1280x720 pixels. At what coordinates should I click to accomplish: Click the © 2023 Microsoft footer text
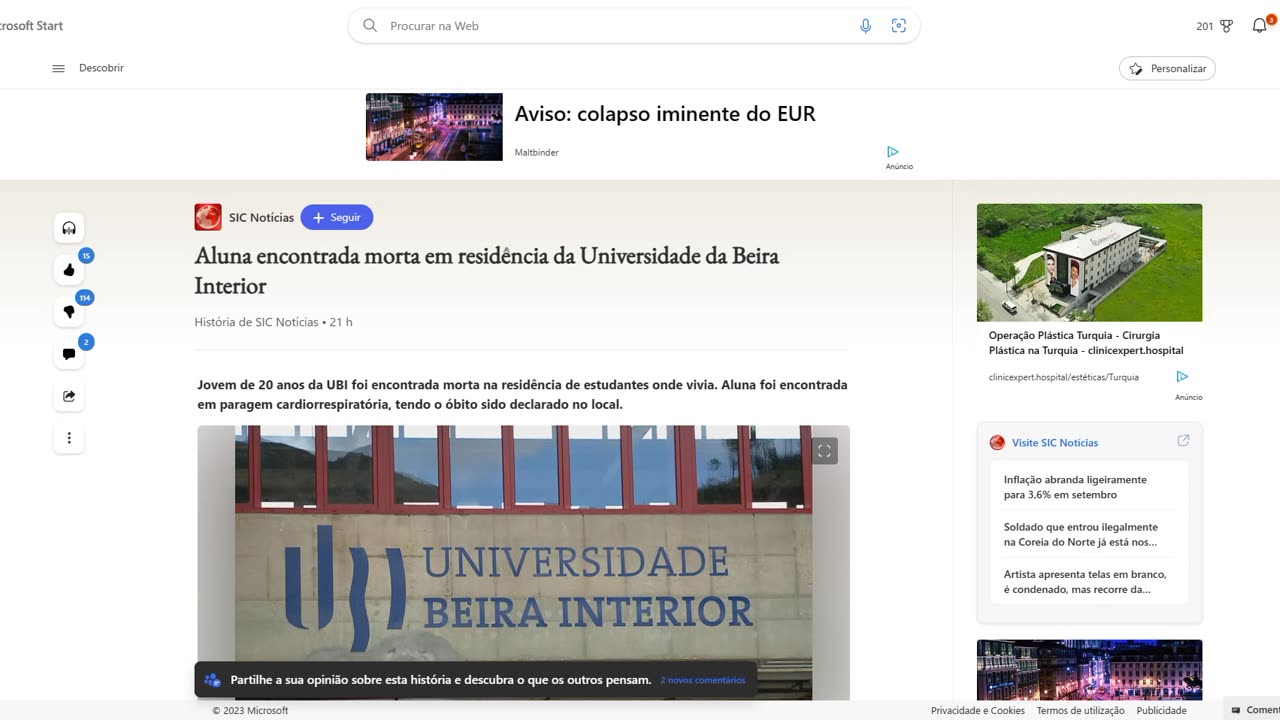point(250,710)
